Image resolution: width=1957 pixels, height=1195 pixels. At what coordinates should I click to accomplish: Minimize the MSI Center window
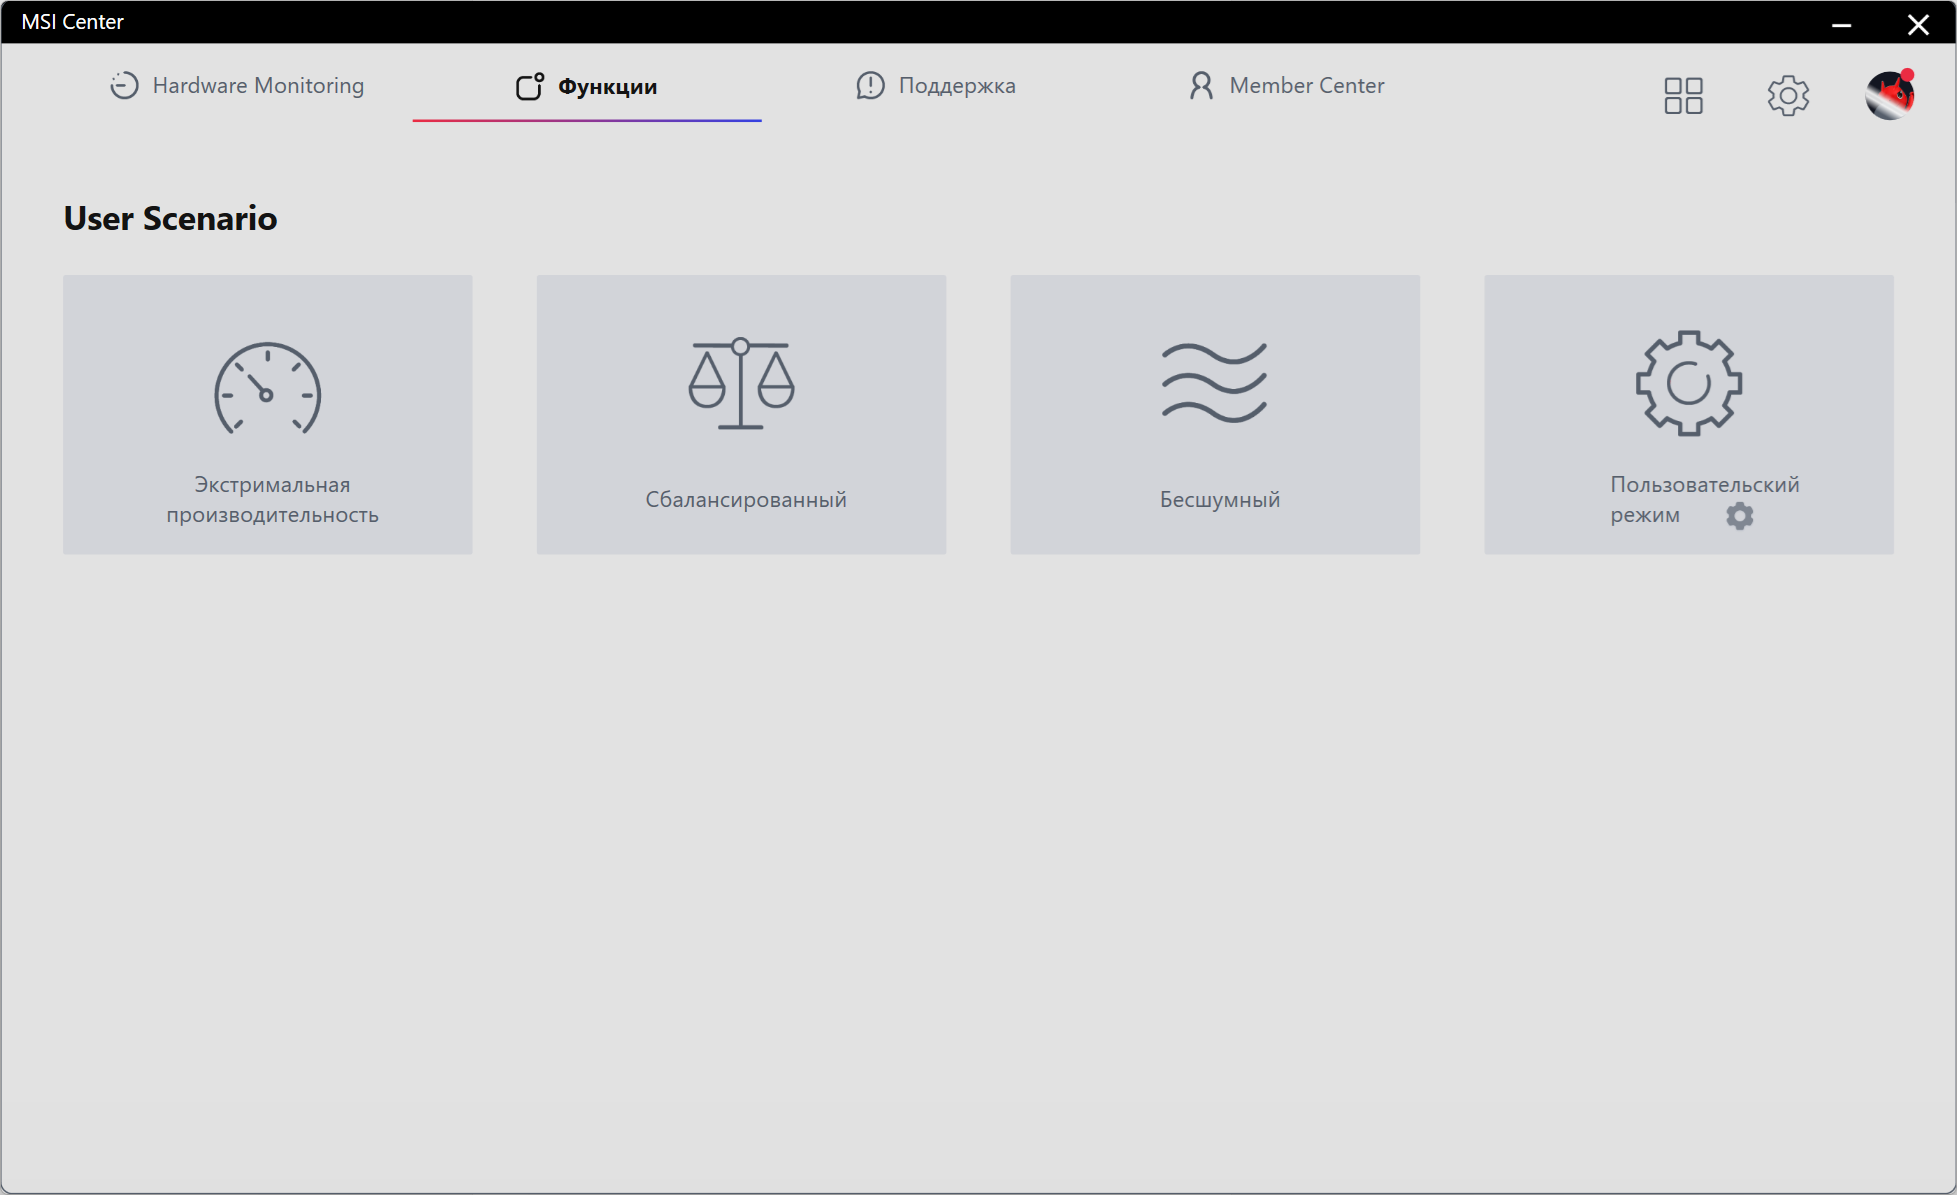click(1841, 24)
